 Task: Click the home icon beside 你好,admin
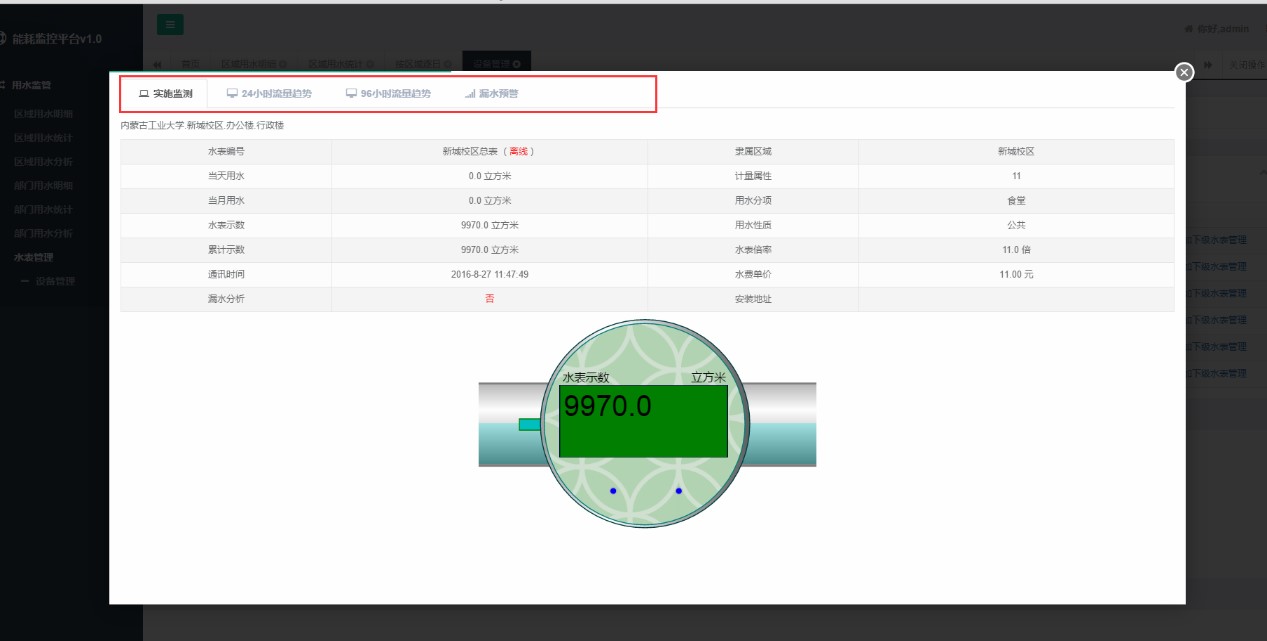click(x=1188, y=29)
